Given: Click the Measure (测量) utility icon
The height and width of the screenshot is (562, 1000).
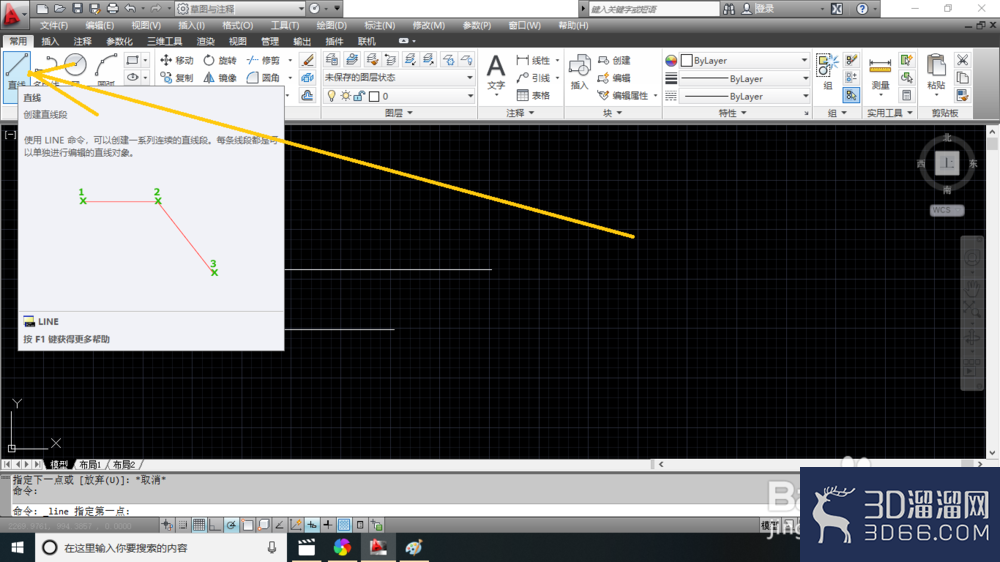Looking at the screenshot, I should pos(880,73).
